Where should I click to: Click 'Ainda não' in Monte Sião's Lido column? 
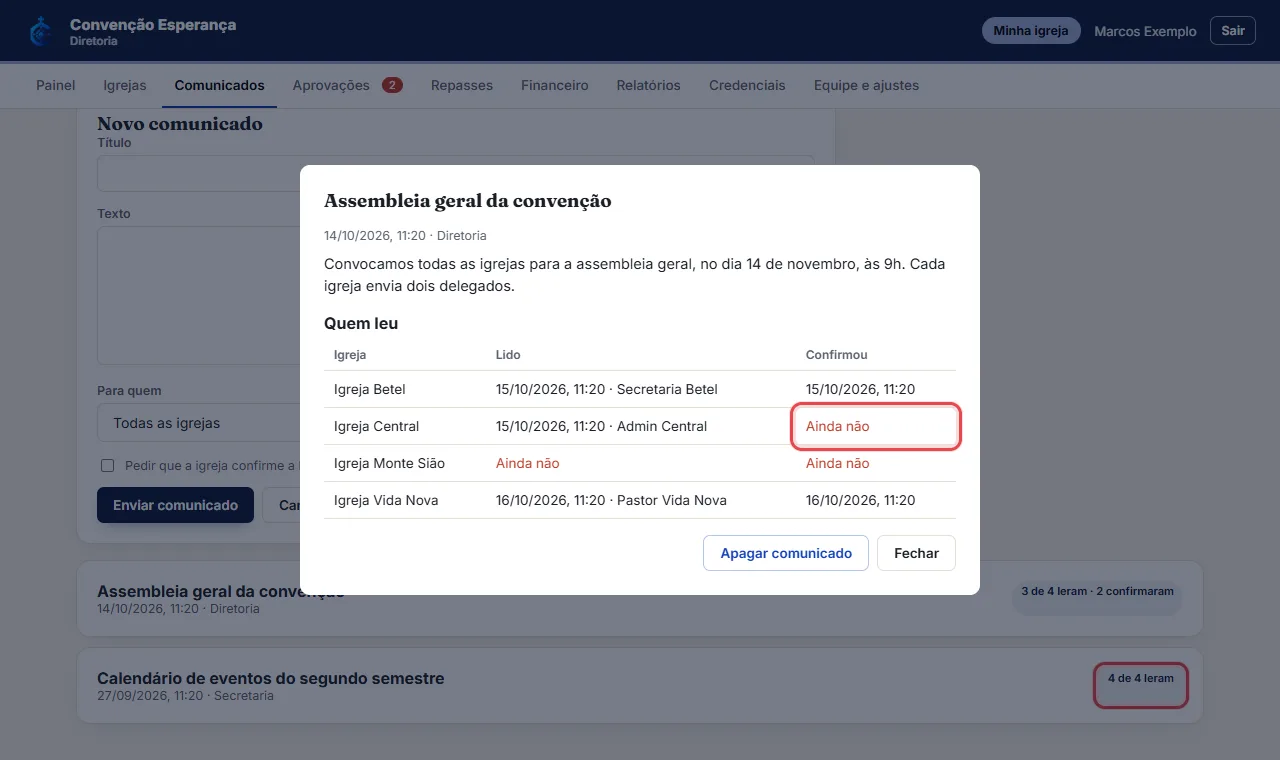(528, 463)
